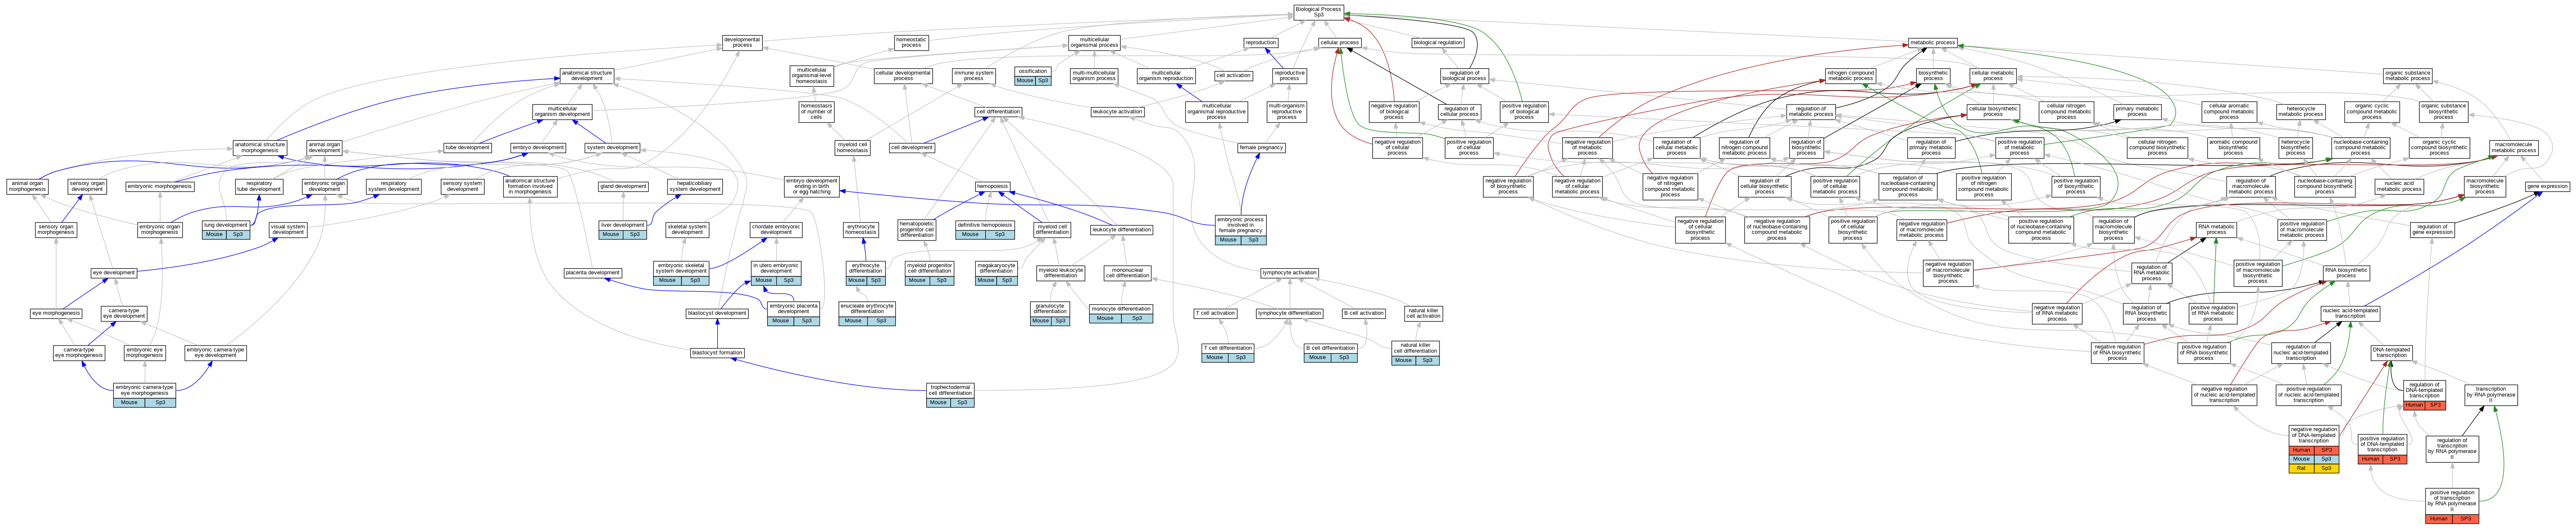Image resolution: width=2576 pixels, height=528 pixels.
Task: Select the 'immune system process' node
Action: pos(974,75)
